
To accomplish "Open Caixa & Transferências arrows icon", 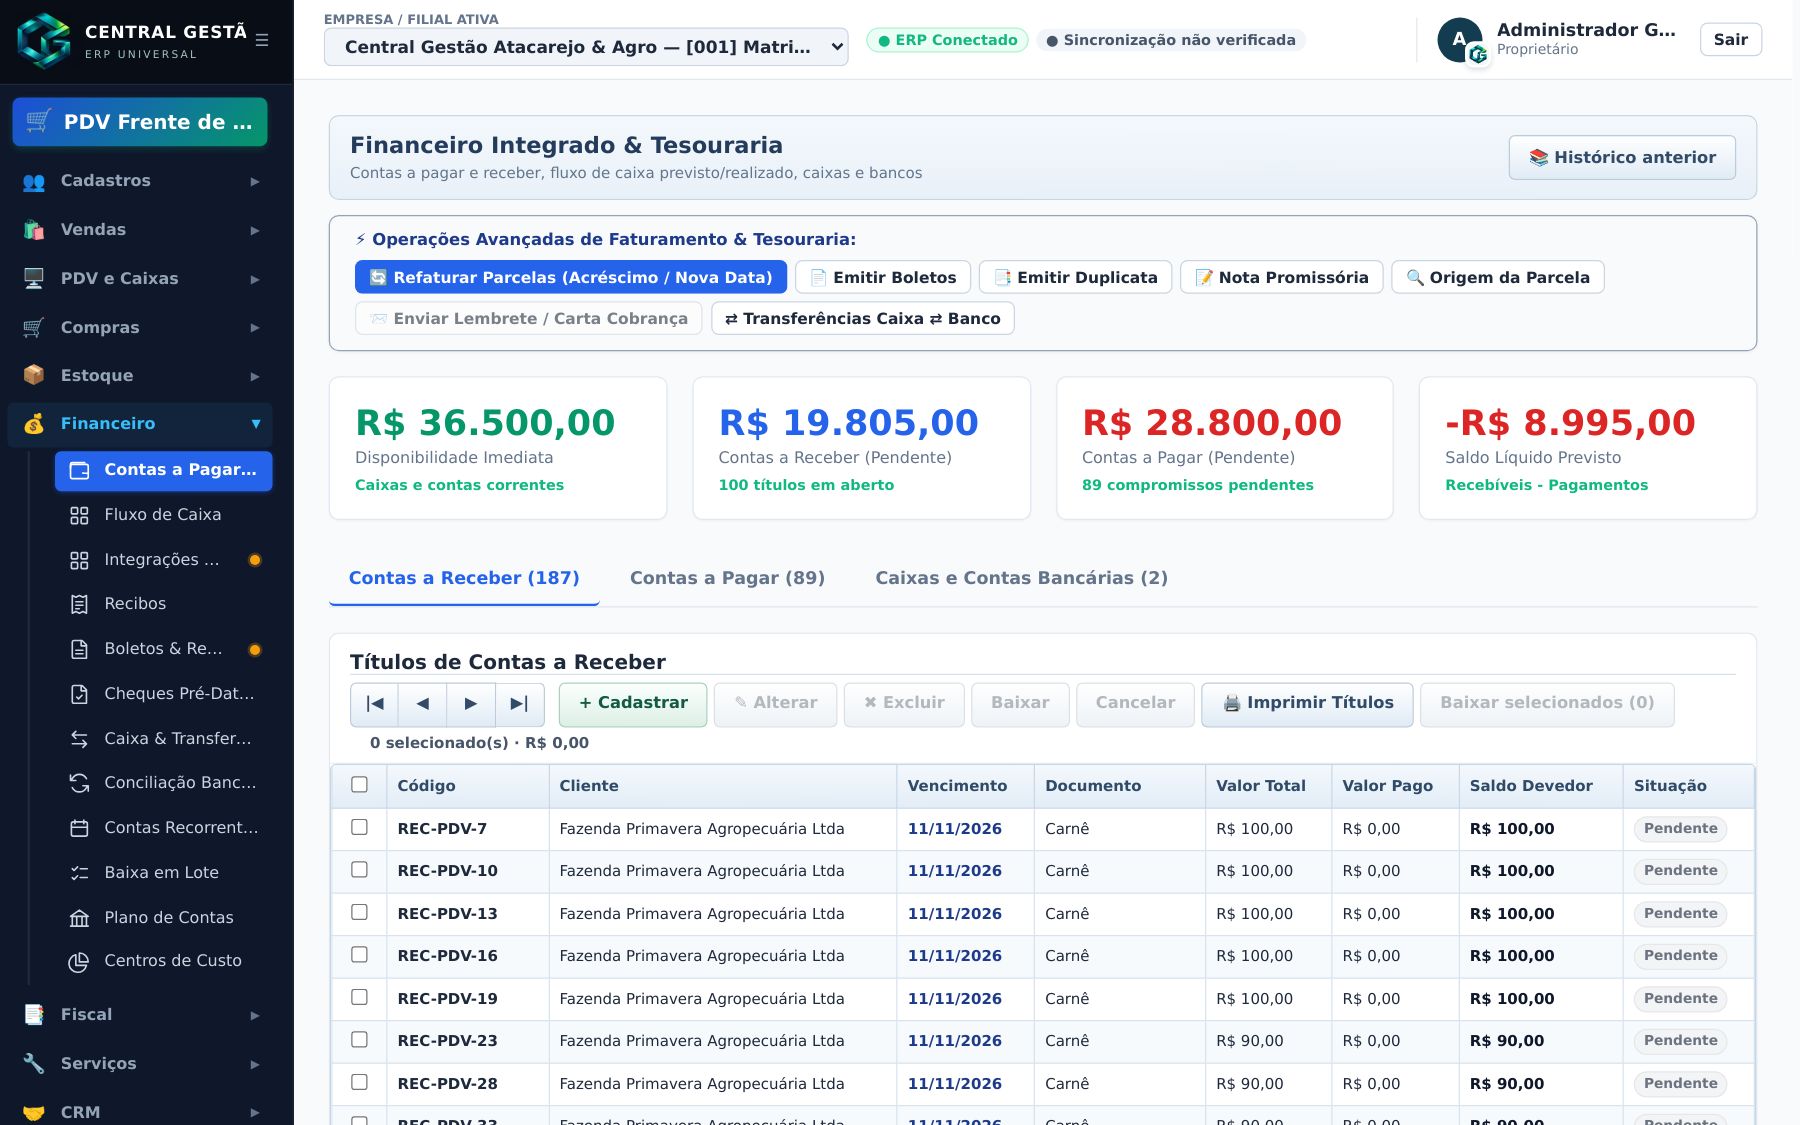I will pos(79,739).
